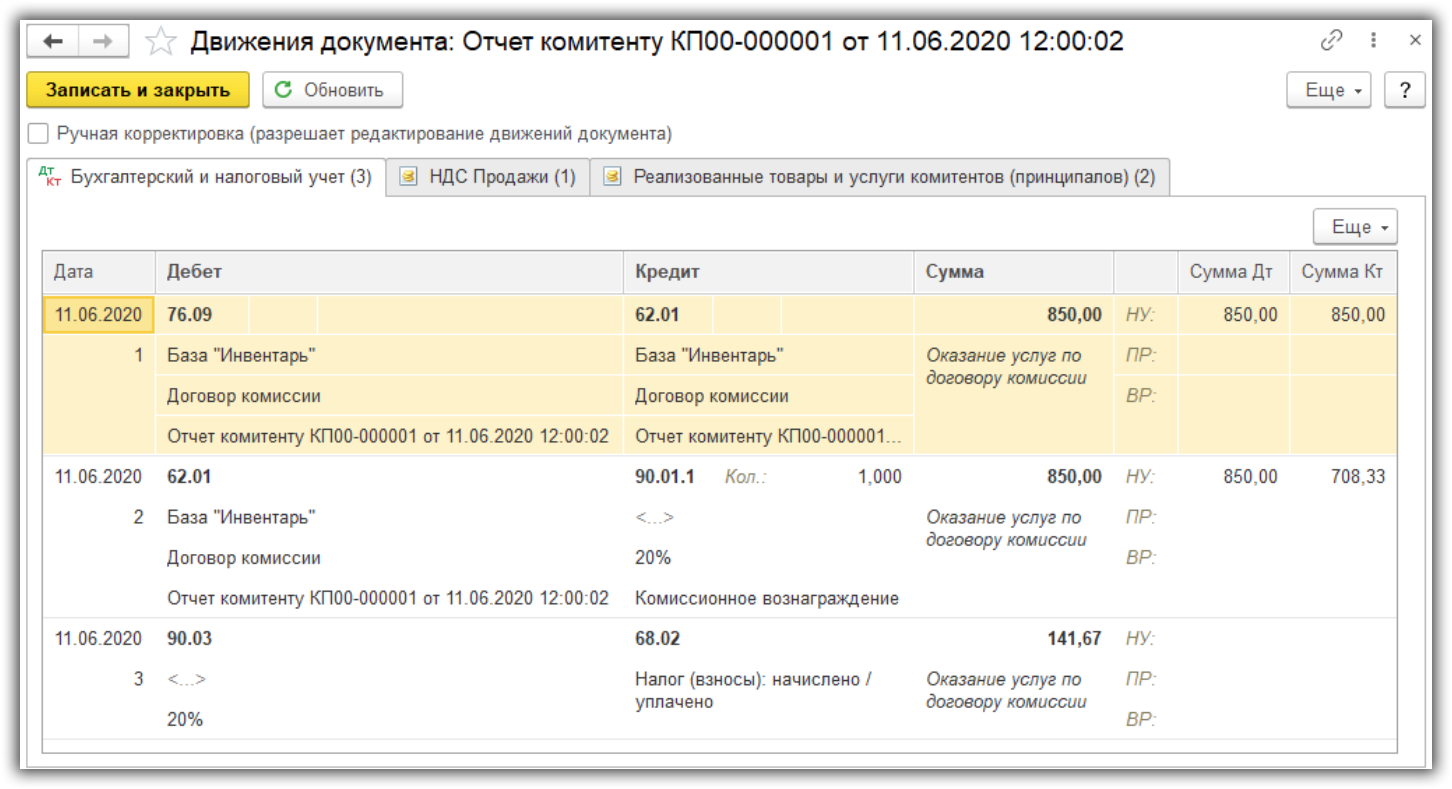Click Записать и закрыть button
The height and width of the screenshot is (789, 1452).
[x=138, y=90]
